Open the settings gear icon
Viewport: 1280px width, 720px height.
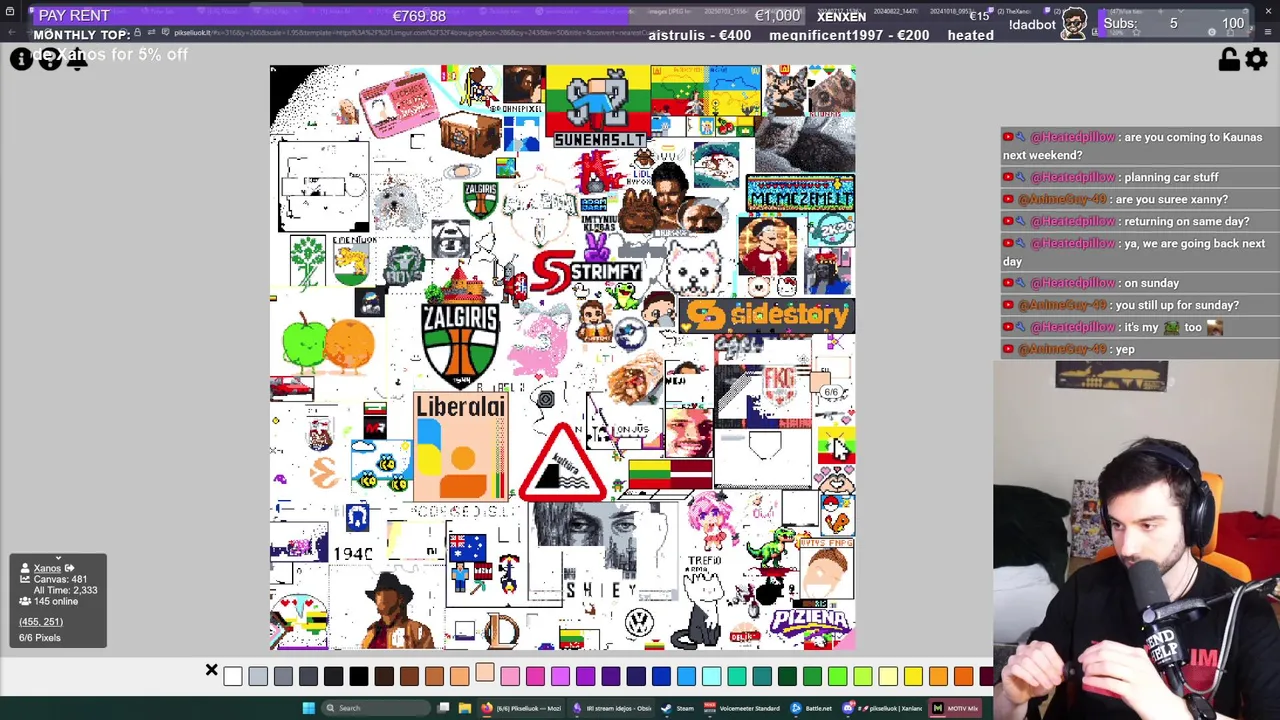1257,60
